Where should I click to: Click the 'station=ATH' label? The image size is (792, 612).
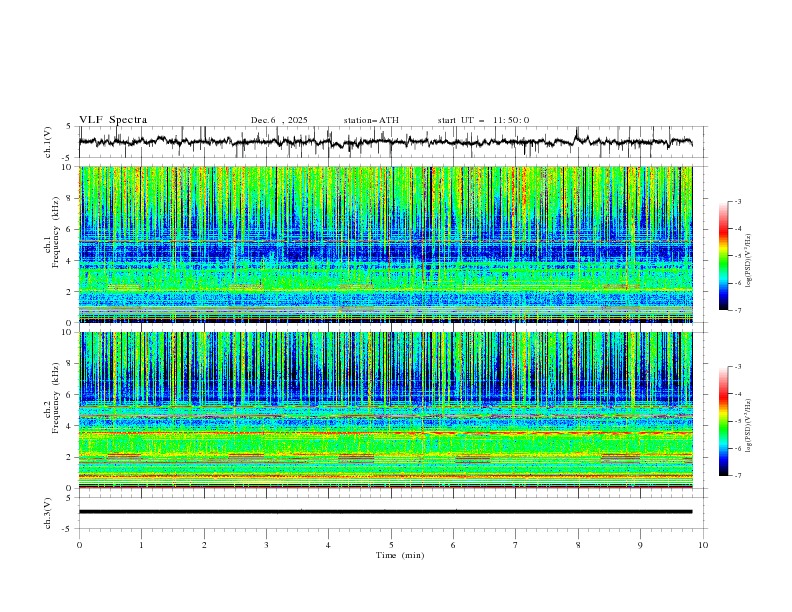click(371, 120)
